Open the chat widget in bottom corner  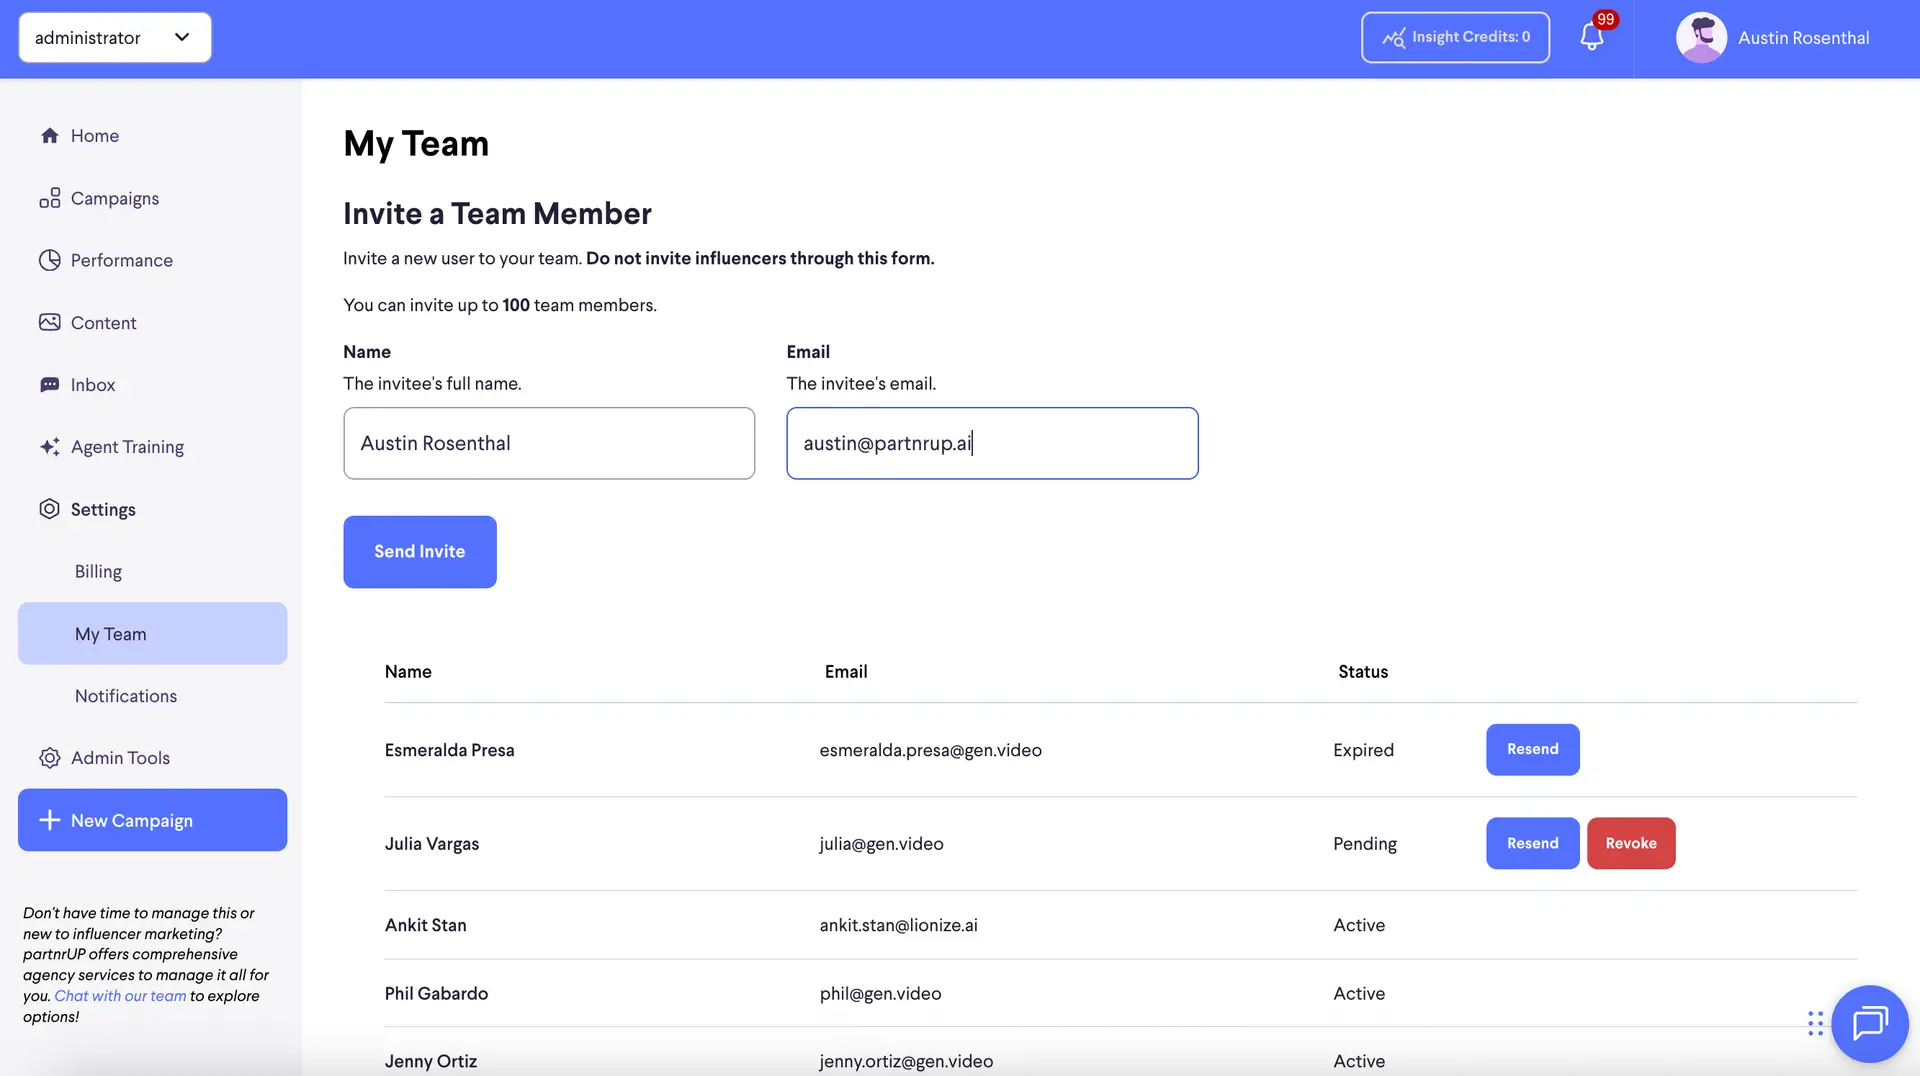tap(1869, 1023)
